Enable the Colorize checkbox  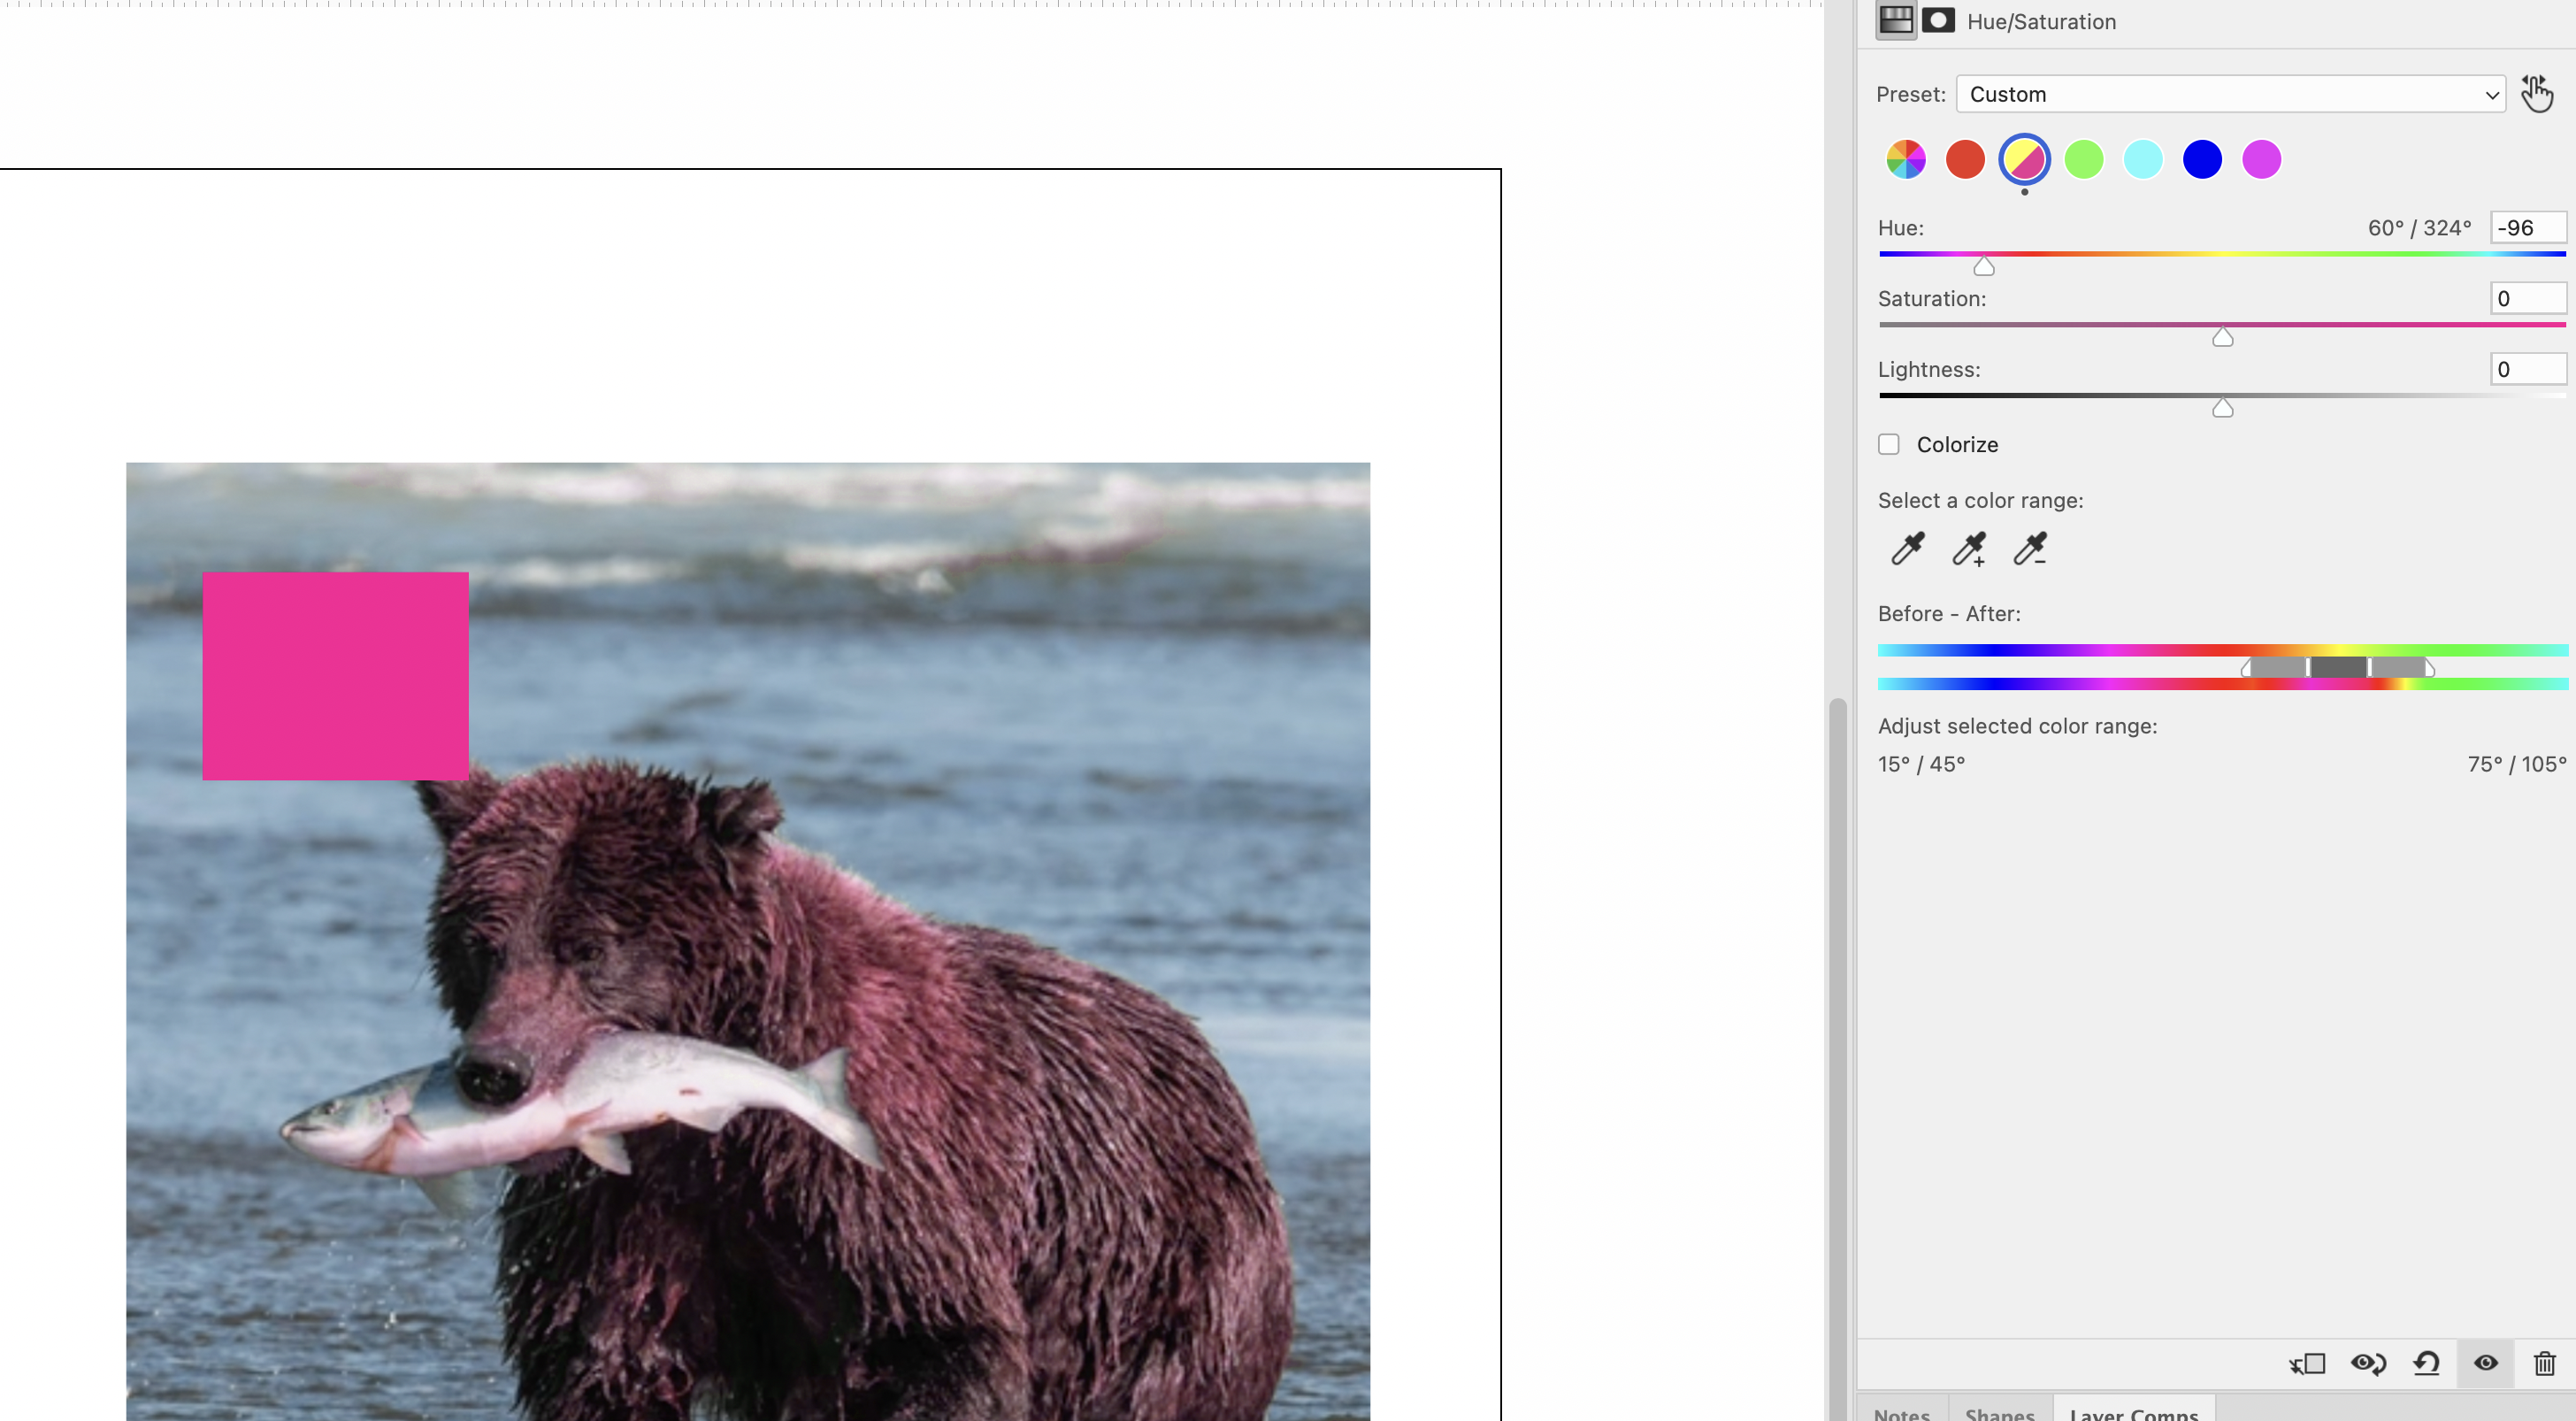(1889, 445)
